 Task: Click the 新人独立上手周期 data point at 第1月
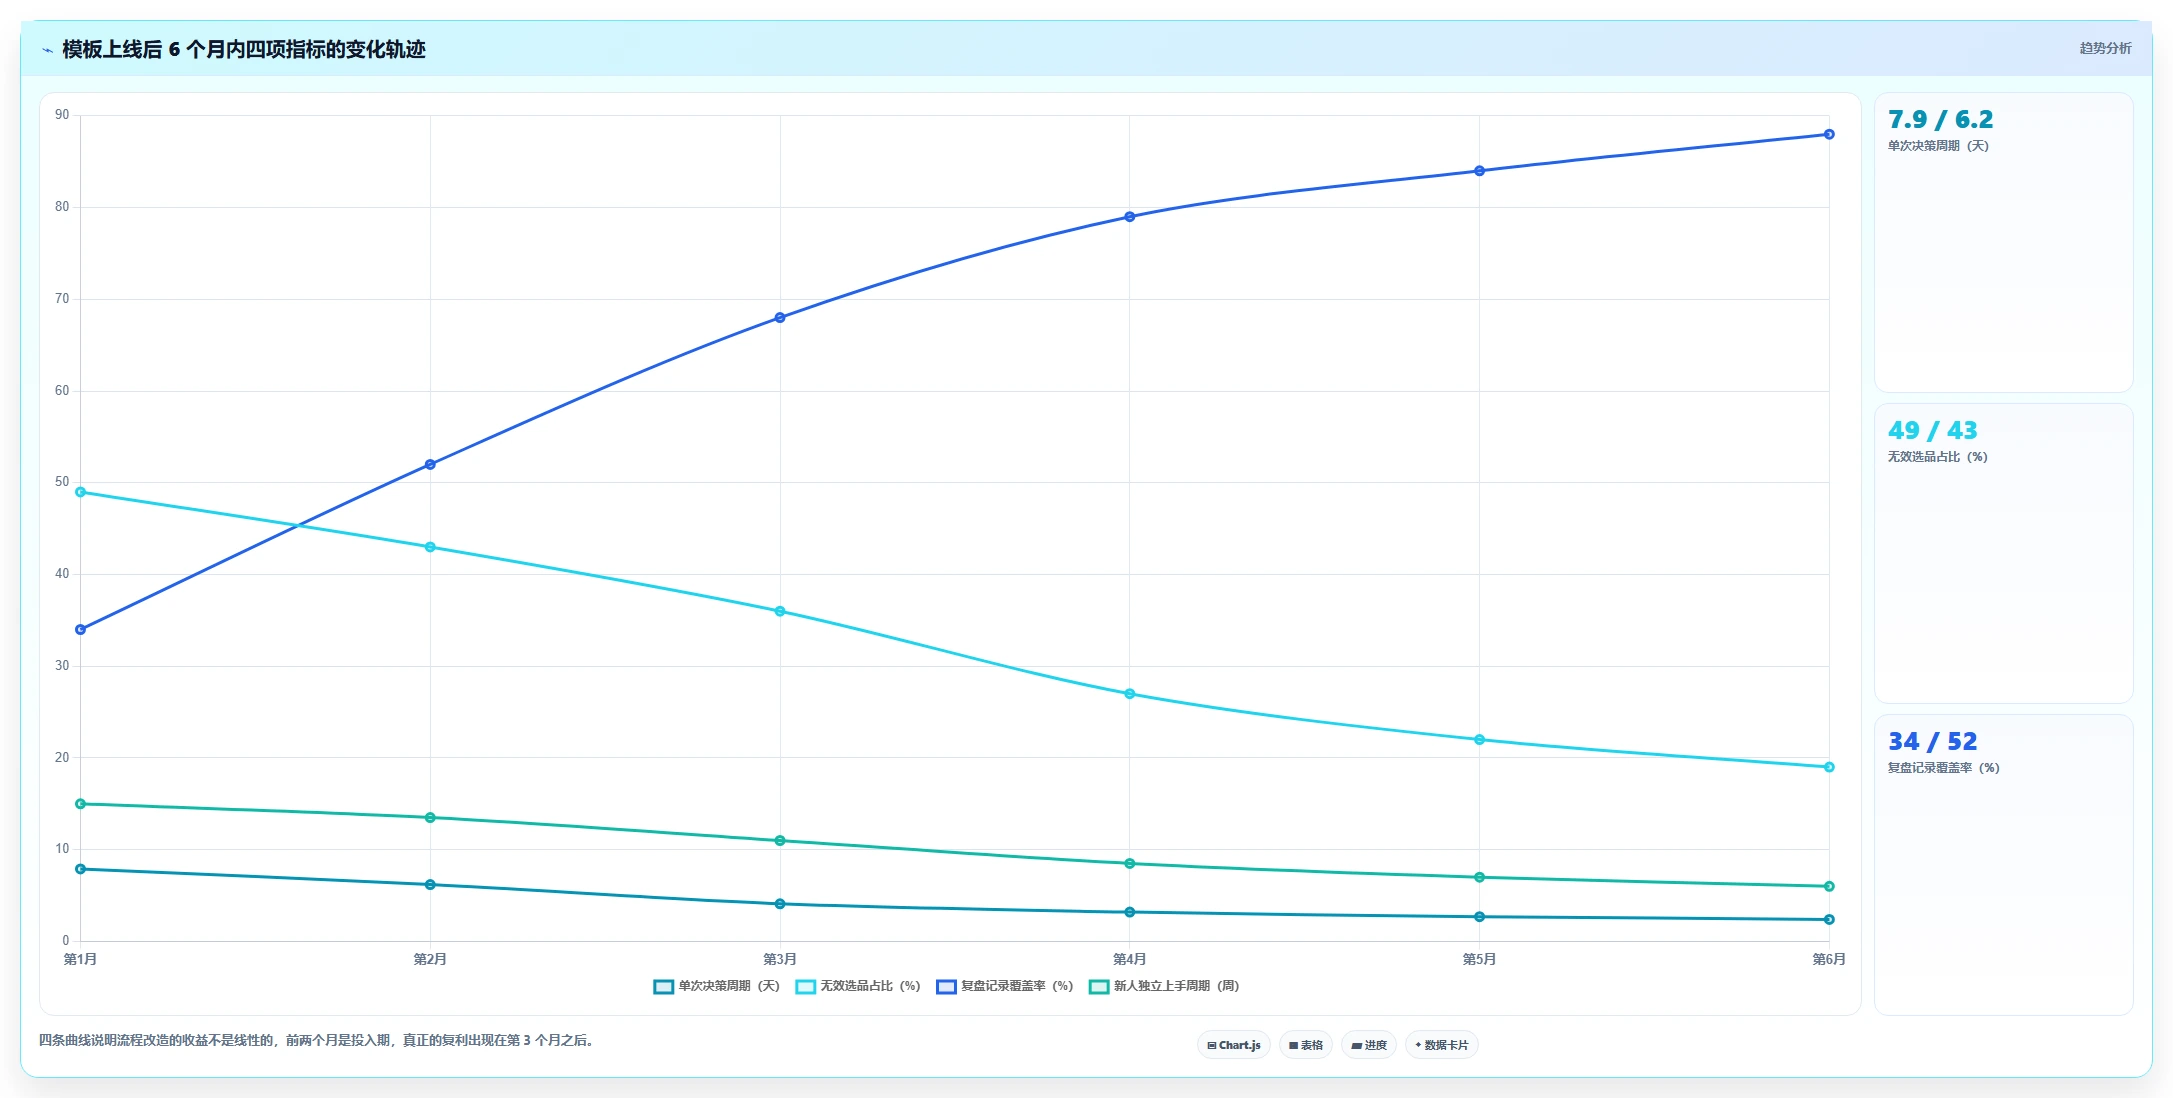pyautogui.click(x=80, y=804)
